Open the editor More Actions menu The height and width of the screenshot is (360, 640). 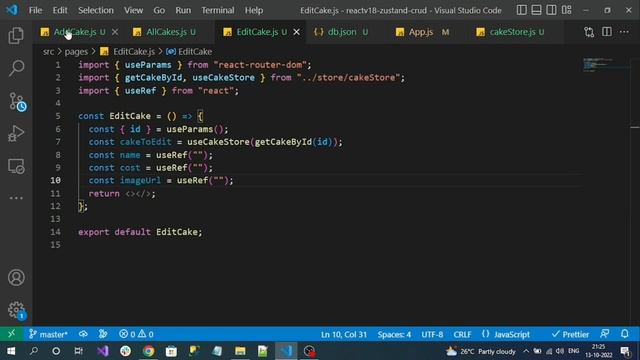pos(624,32)
